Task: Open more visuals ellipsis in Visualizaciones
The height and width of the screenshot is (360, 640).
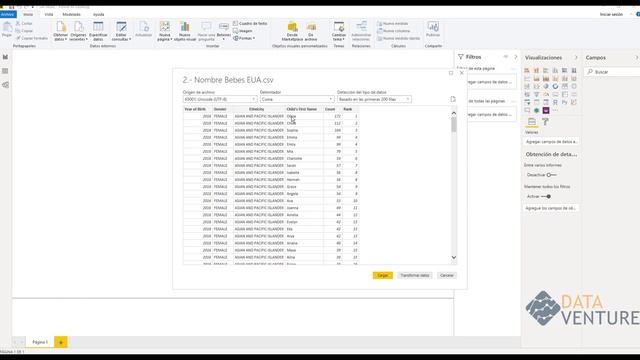Action: point(555,111)
